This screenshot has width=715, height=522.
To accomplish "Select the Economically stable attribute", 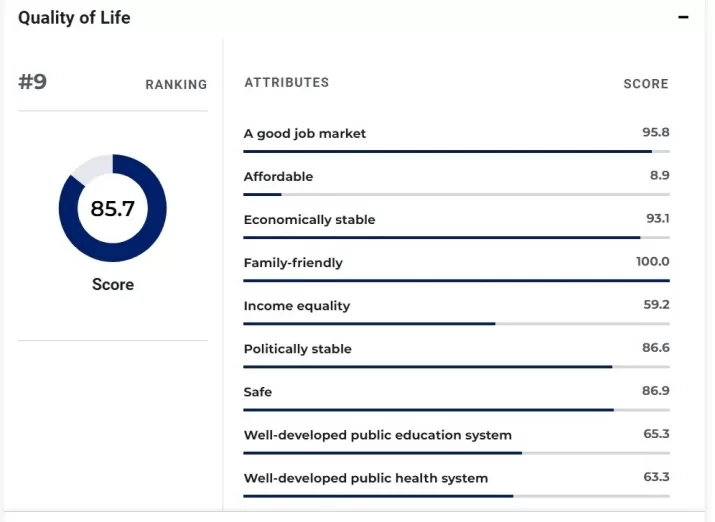I will point(309,219).
